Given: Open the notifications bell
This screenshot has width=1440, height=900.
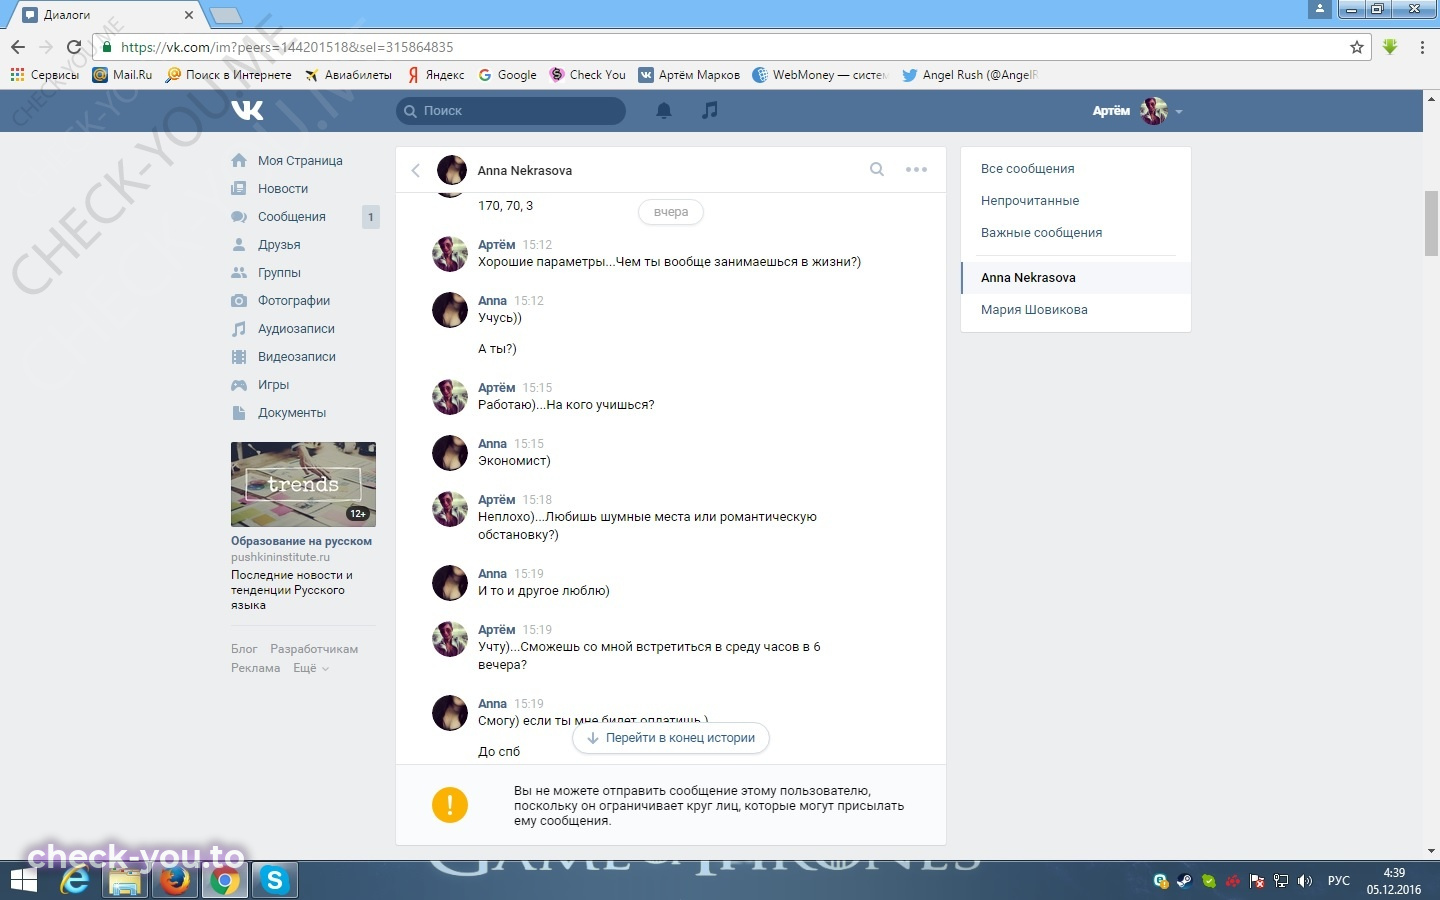Looking at the screenshot, I should click(x=664, y=110).
